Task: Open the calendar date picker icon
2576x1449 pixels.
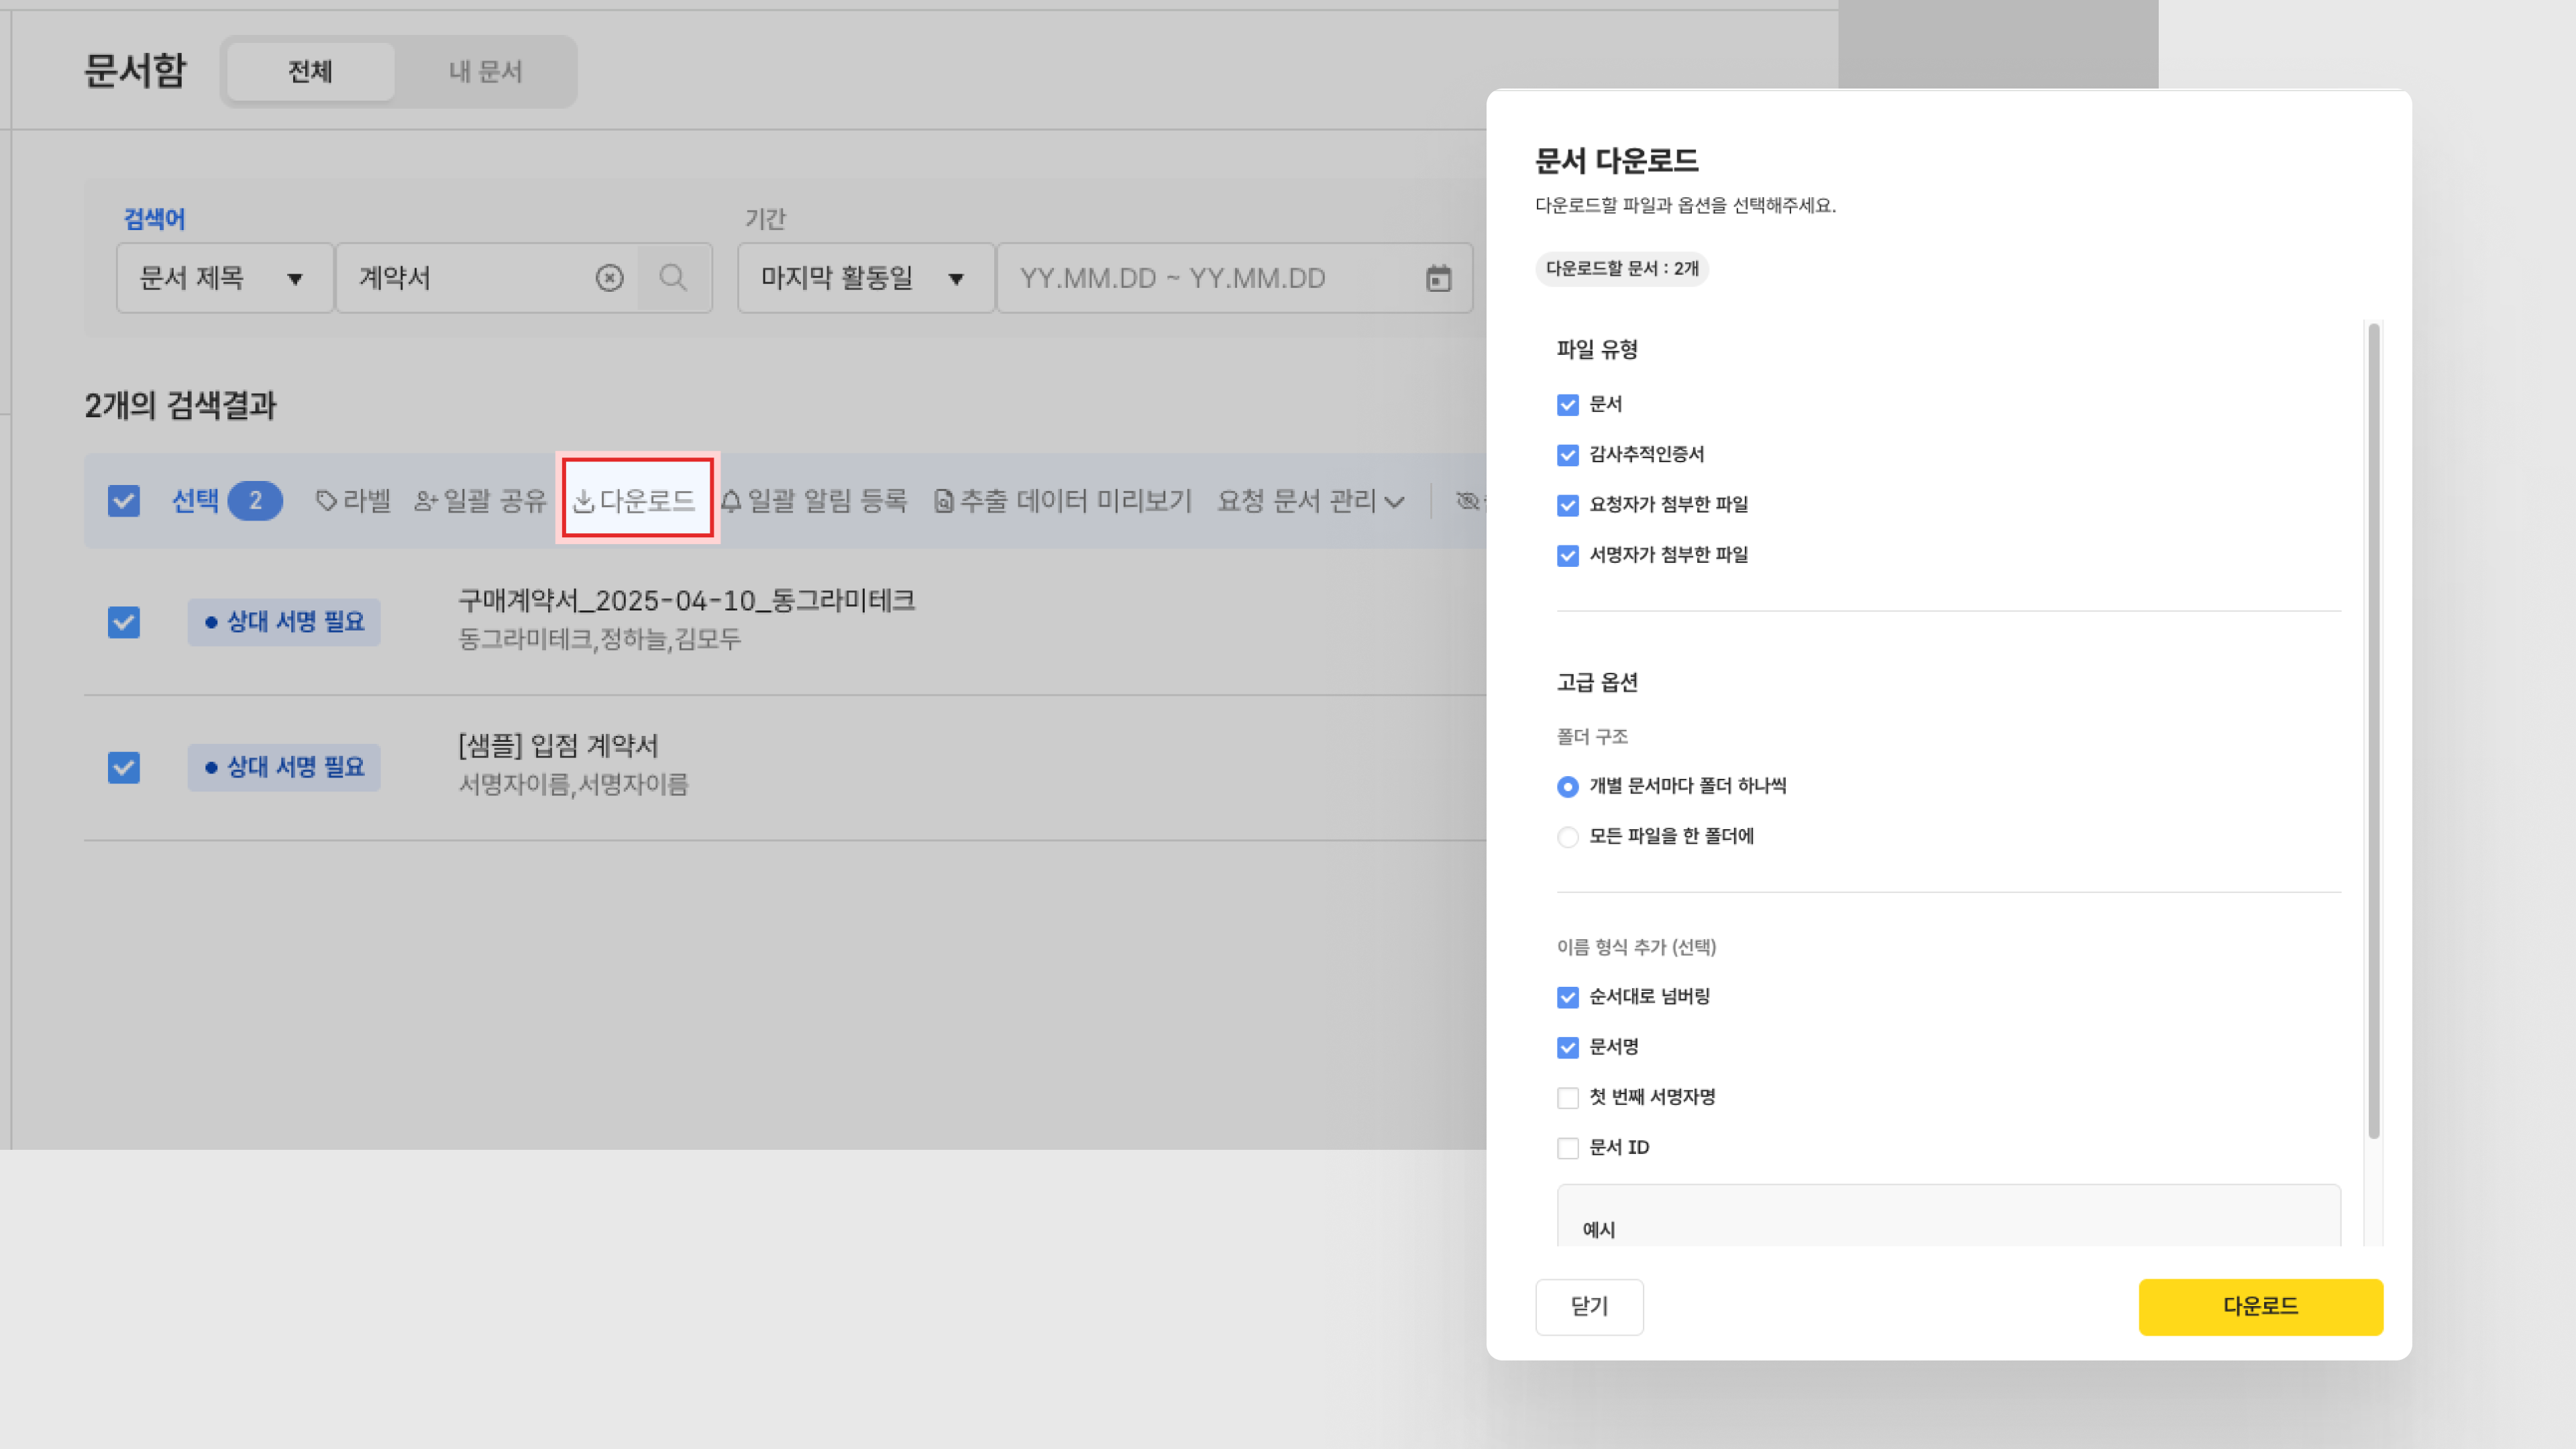Action: pyautogui.click(x=1438, y=278)
